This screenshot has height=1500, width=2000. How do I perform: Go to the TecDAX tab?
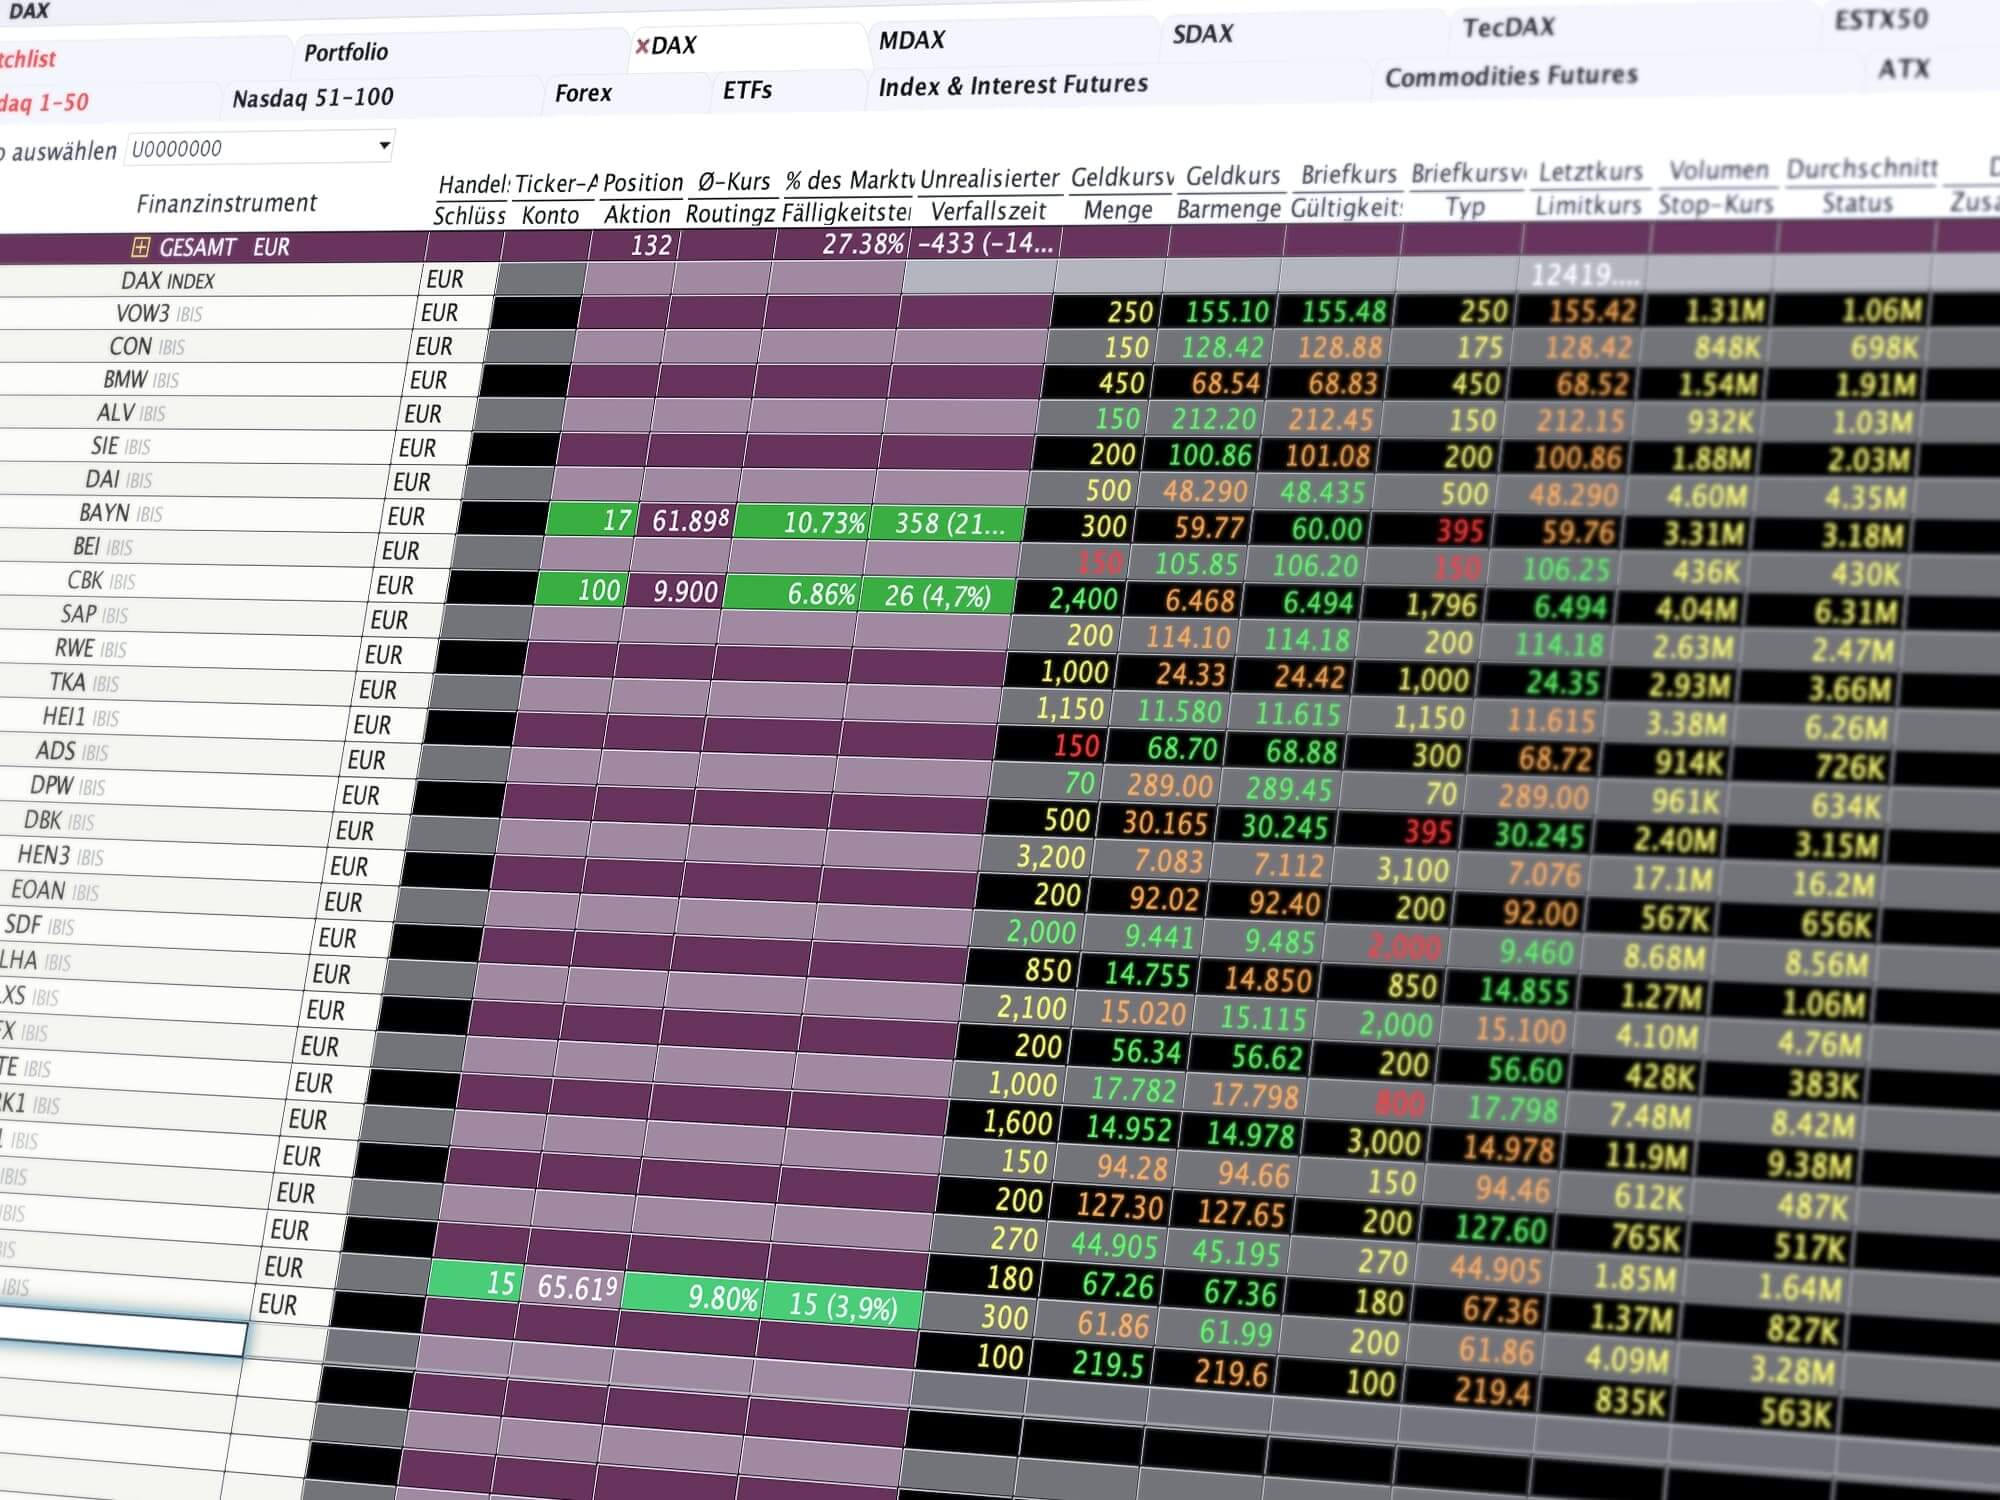(x=1509, y=27)
